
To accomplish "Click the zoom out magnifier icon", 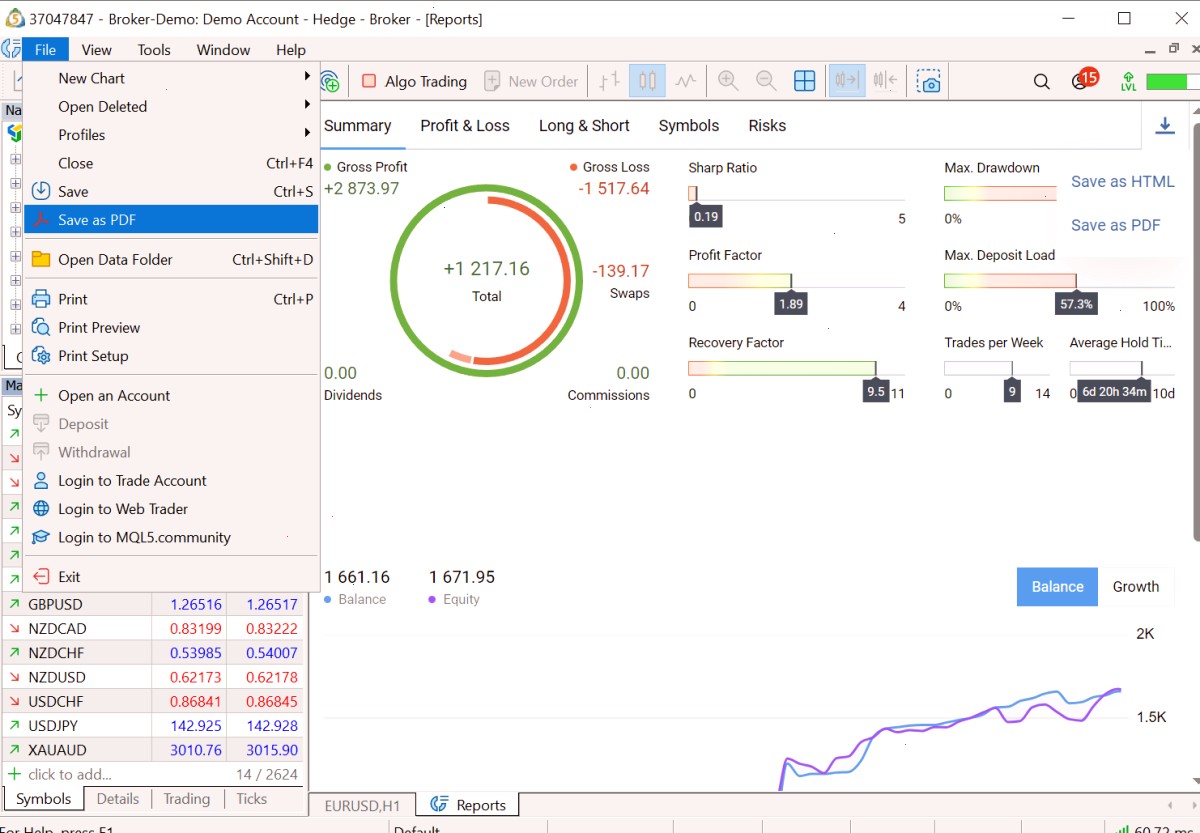I will pos(766,81).
